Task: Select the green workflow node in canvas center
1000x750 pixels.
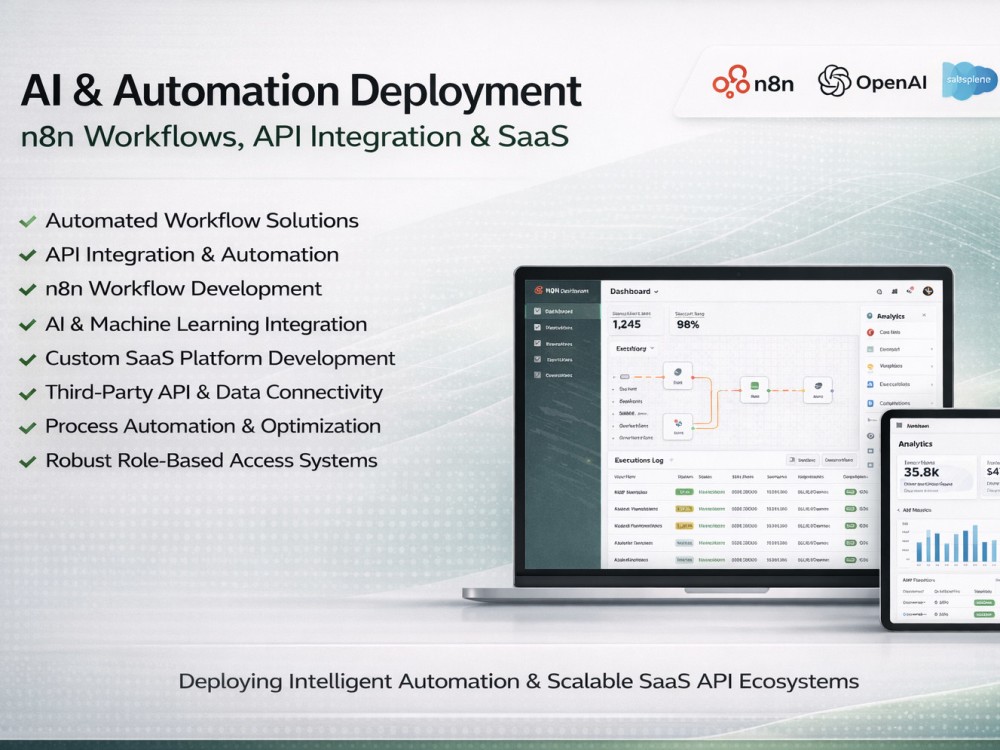Action: 754,390
